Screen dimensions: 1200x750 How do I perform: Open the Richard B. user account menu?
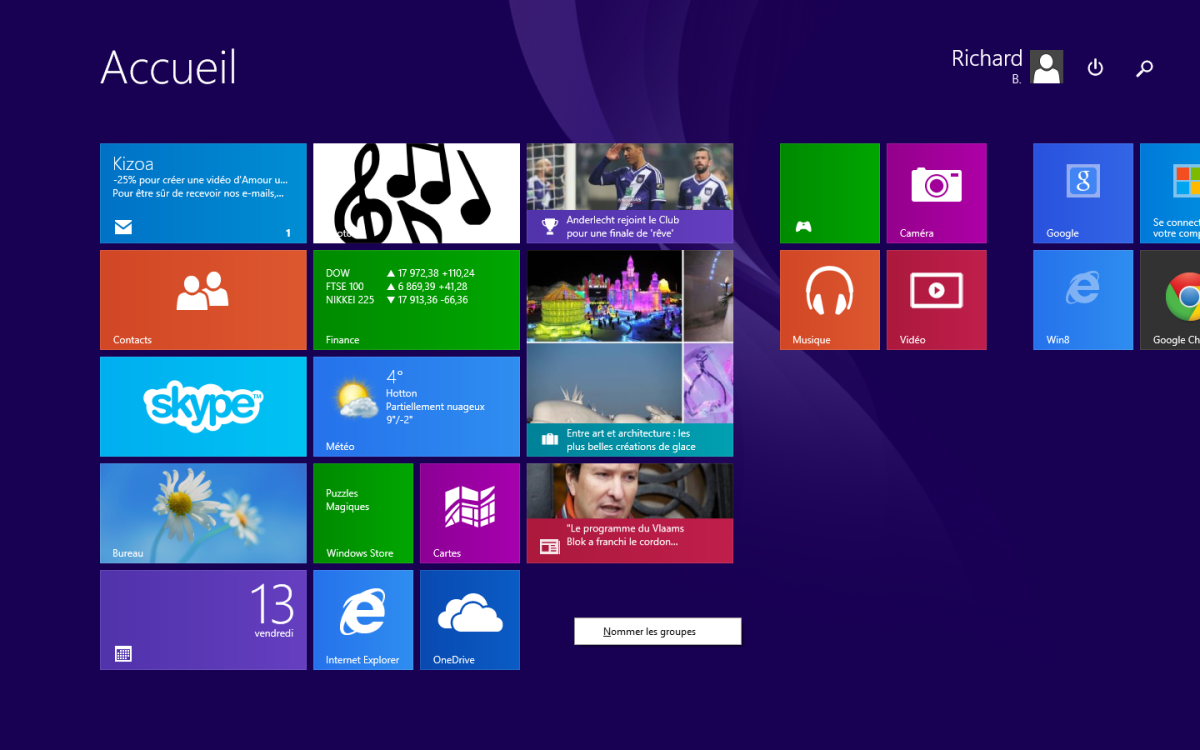point(1007,66)
